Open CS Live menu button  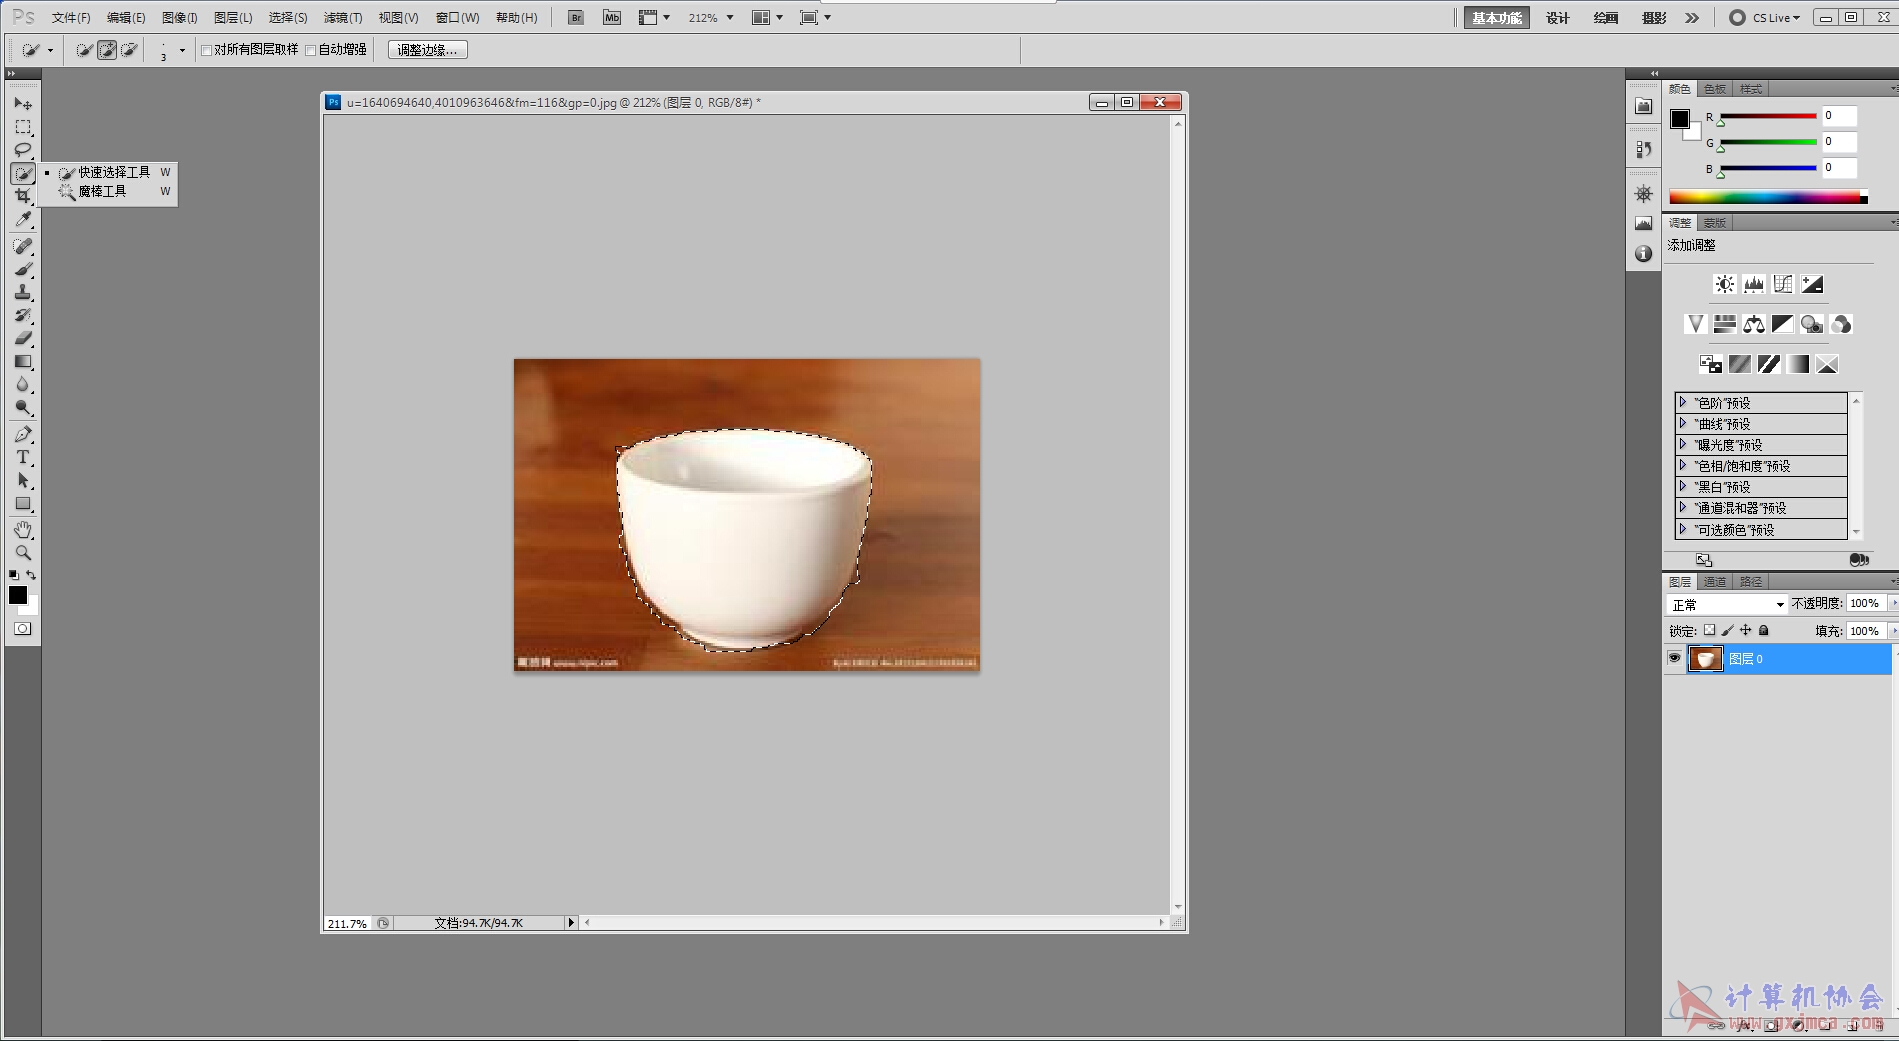[x=1765, y=18]
